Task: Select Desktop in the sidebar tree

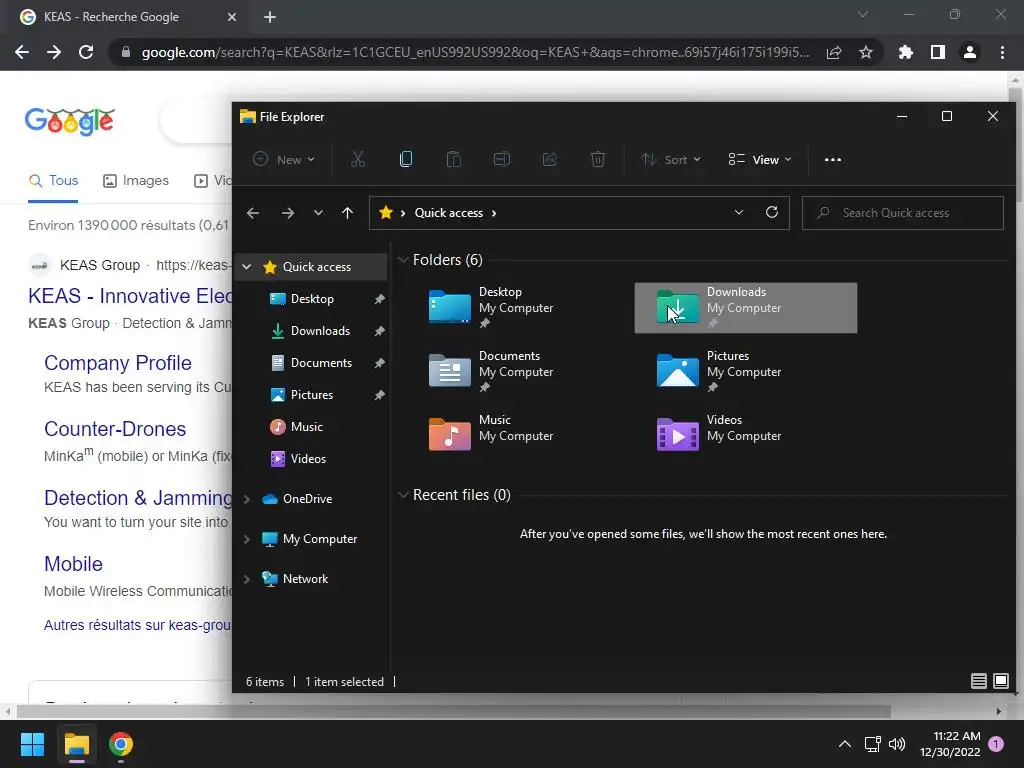Action: (x=312, y=298)
